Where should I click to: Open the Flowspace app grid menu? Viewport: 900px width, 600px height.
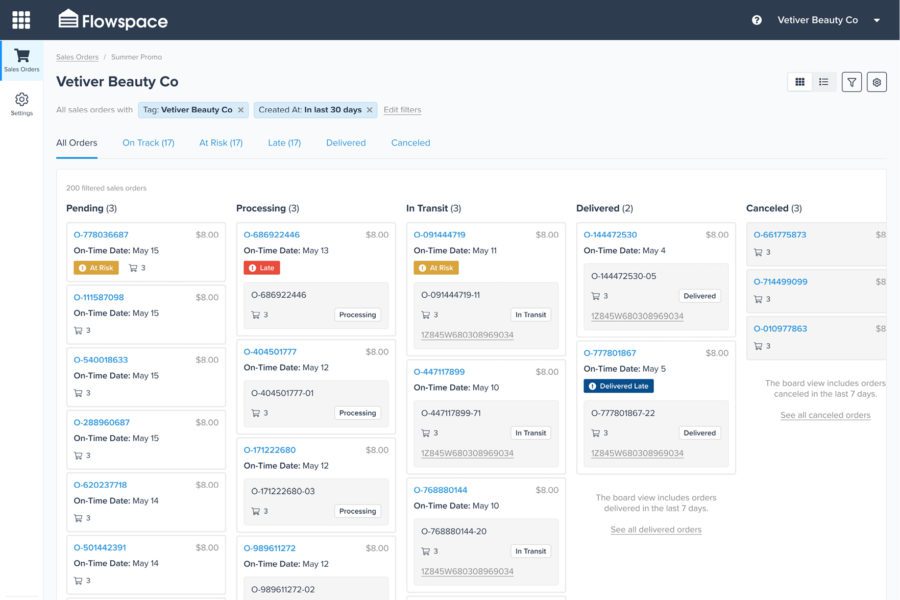[x=21, y=19]
